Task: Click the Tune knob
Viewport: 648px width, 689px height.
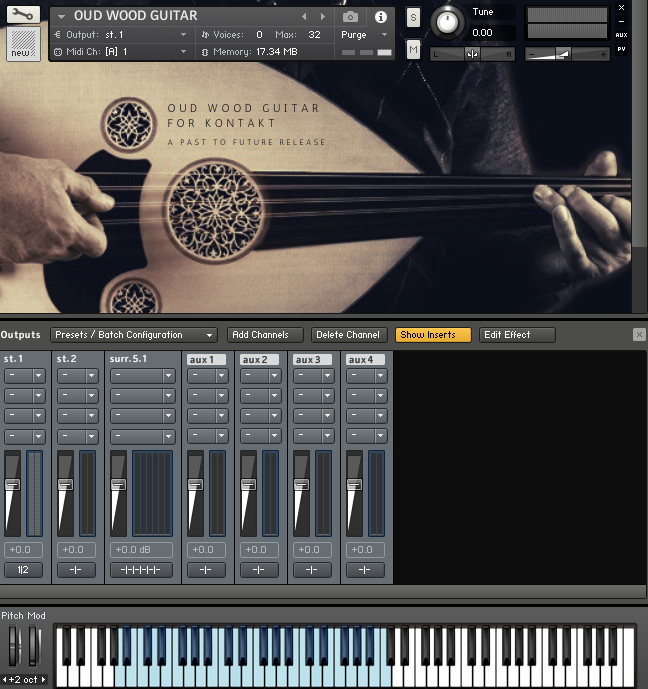Action: (x=448, y=21)
